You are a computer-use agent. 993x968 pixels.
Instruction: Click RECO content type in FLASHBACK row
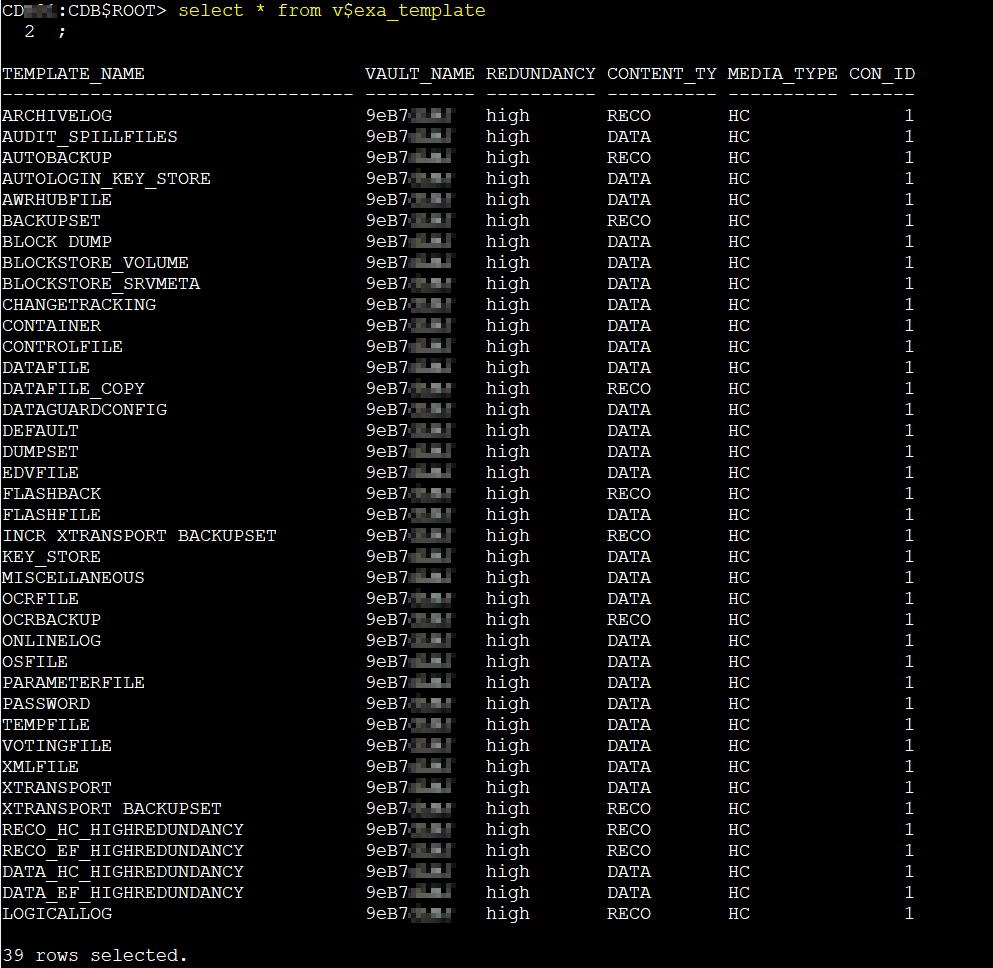point(628,494)
